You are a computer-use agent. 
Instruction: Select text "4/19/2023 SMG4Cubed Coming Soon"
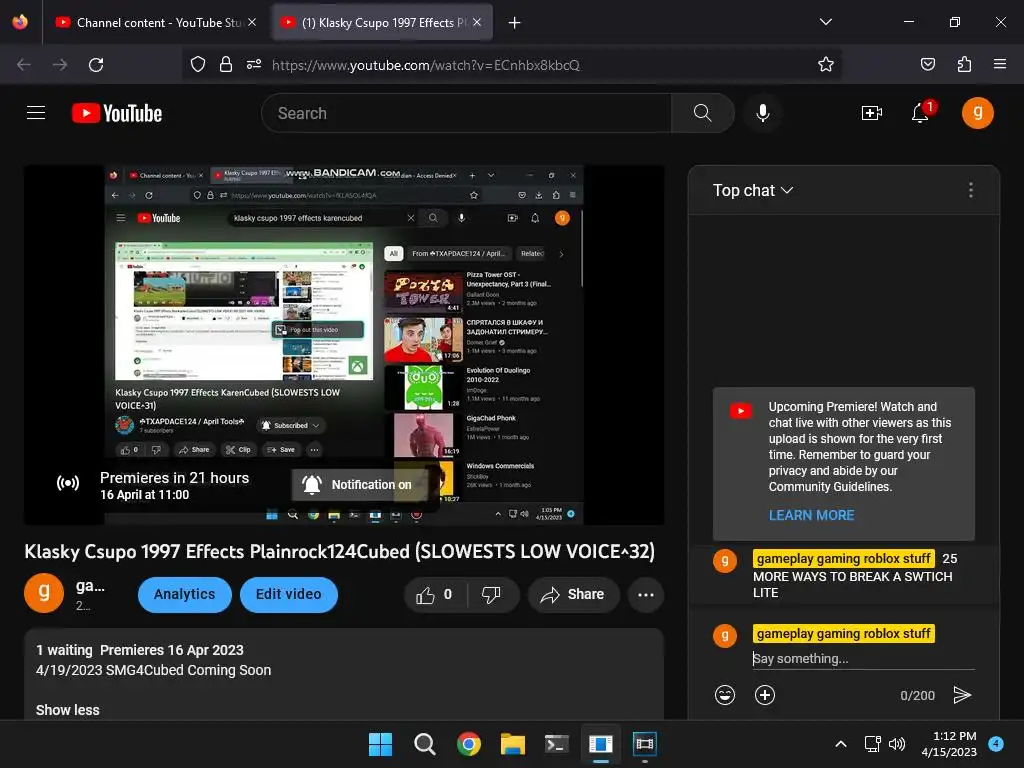(153, 670)
